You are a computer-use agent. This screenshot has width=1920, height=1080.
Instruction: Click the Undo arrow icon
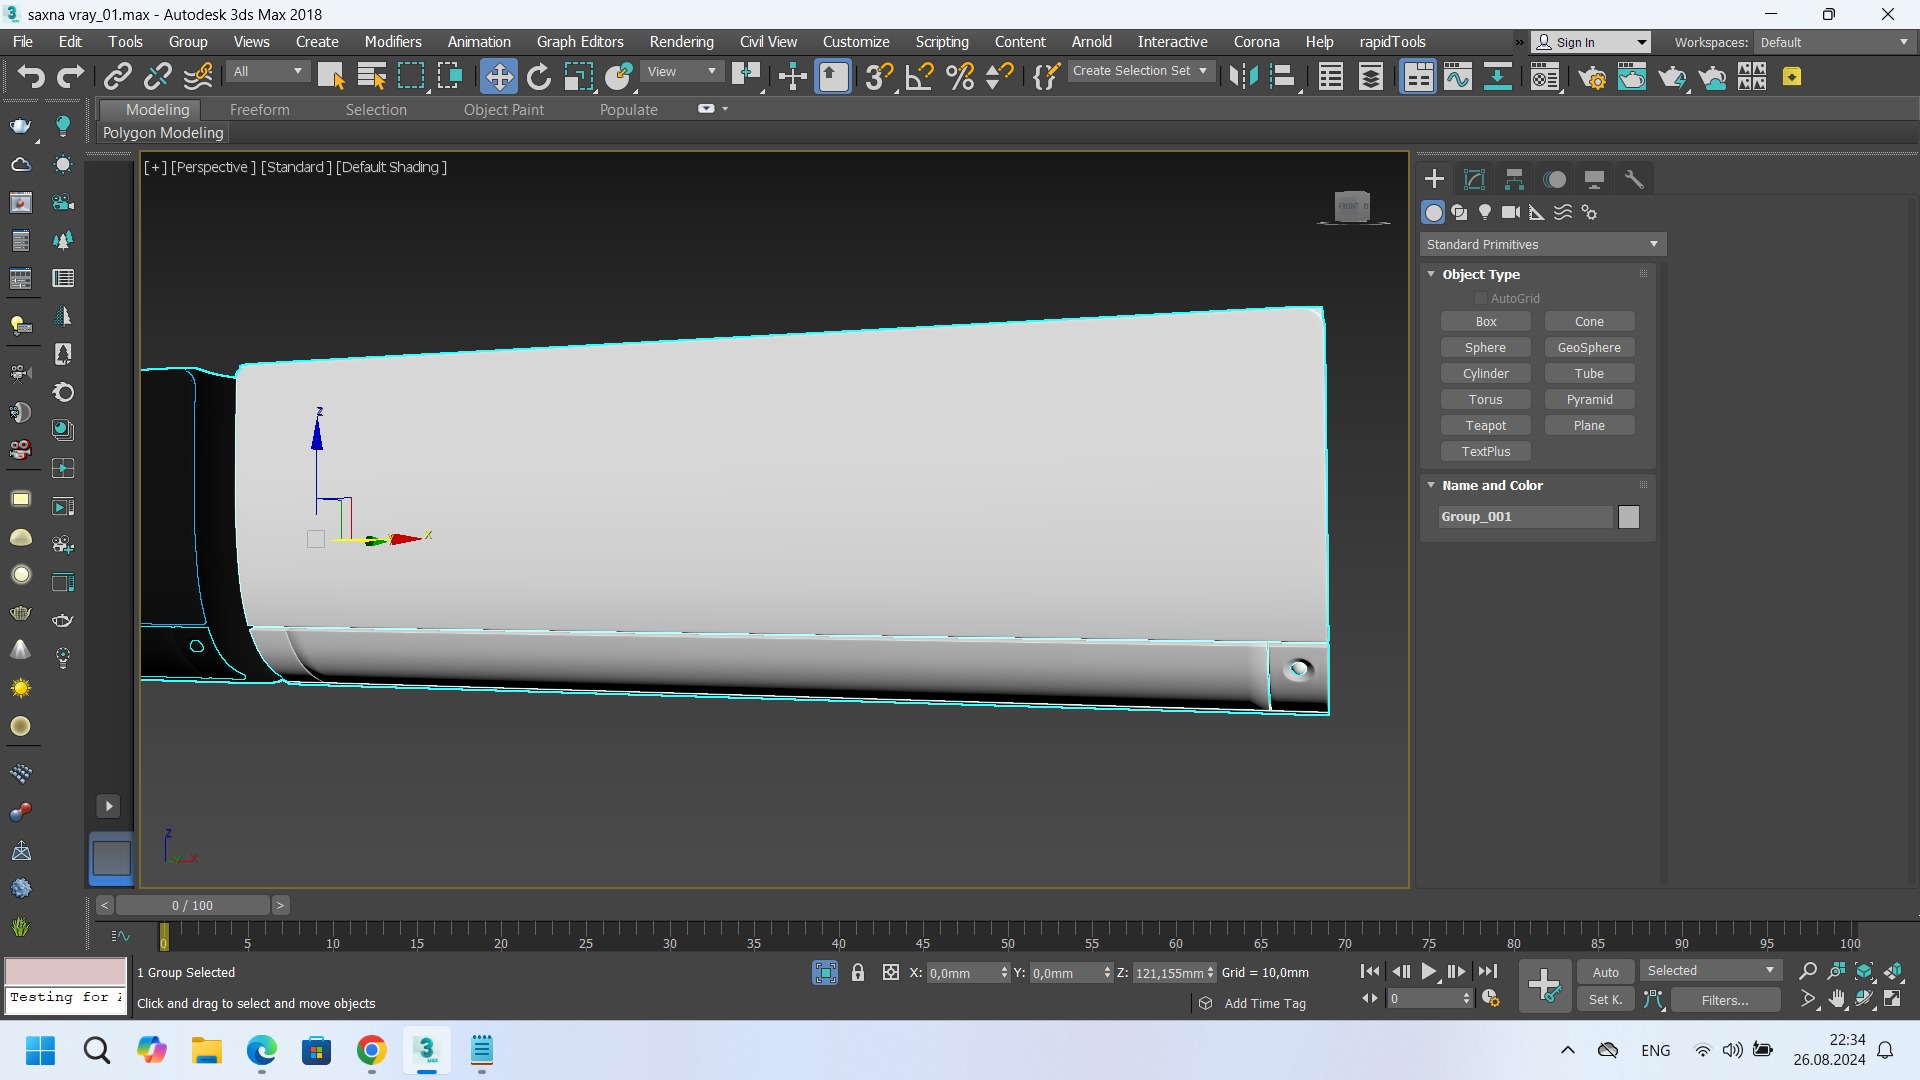pos(30,77)
